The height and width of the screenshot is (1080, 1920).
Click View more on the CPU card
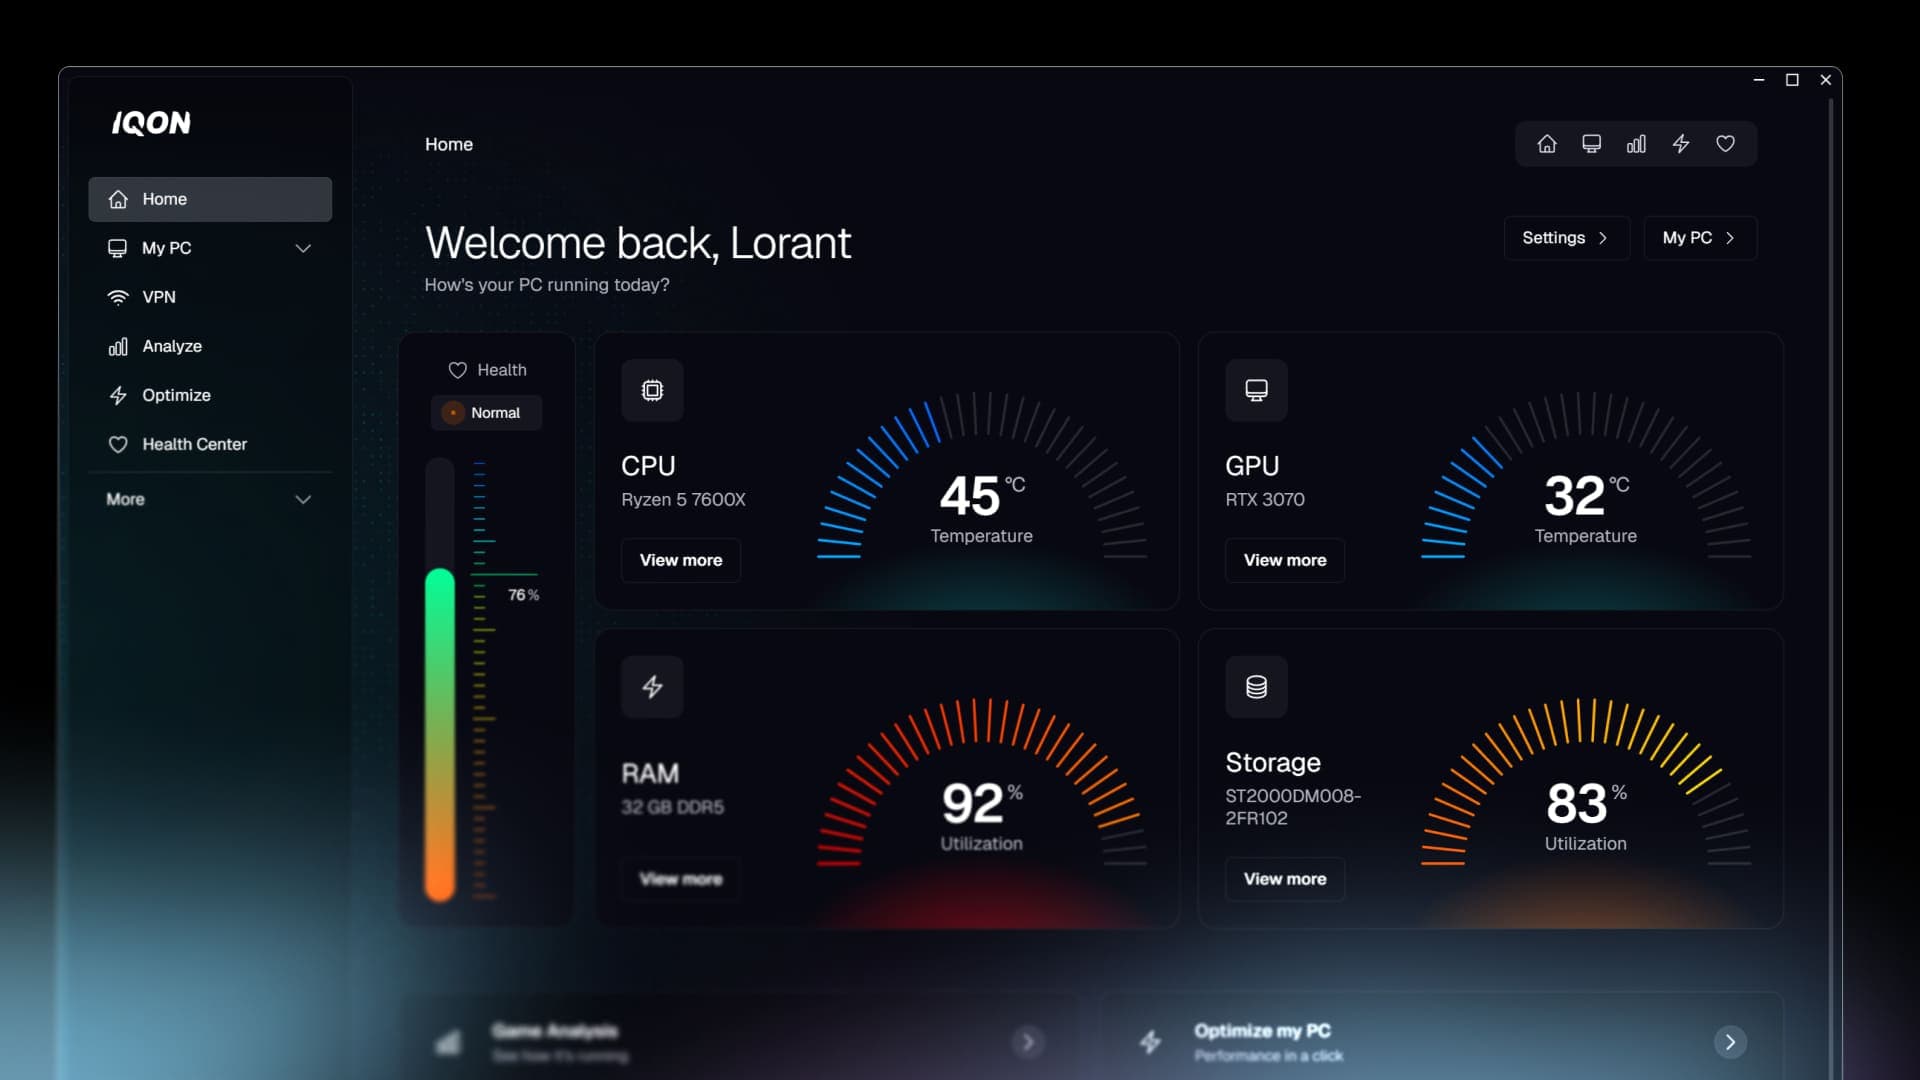coord(681,560)
